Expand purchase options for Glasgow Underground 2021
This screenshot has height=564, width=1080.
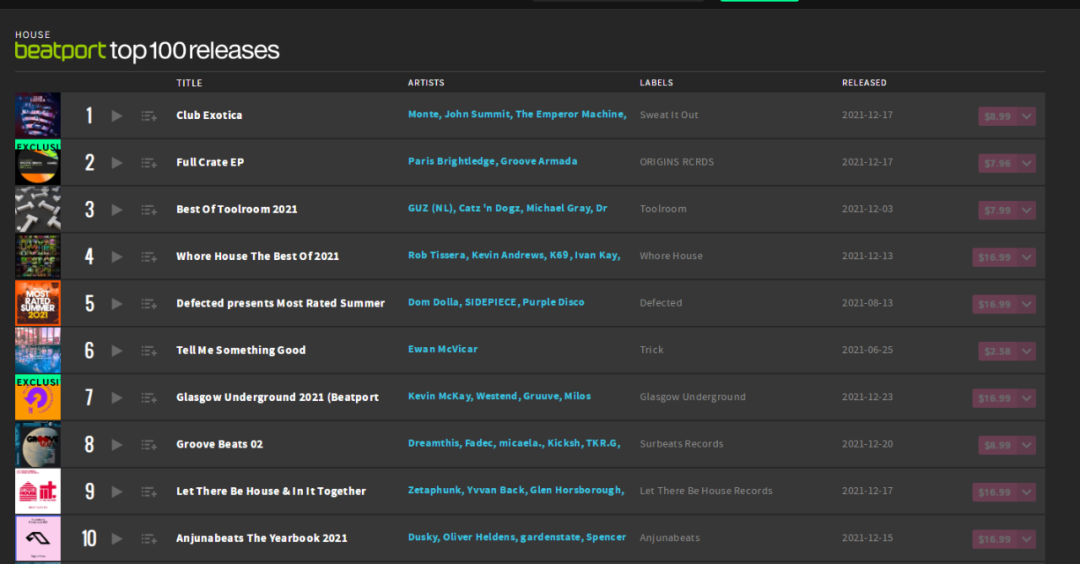(1027, 398)
